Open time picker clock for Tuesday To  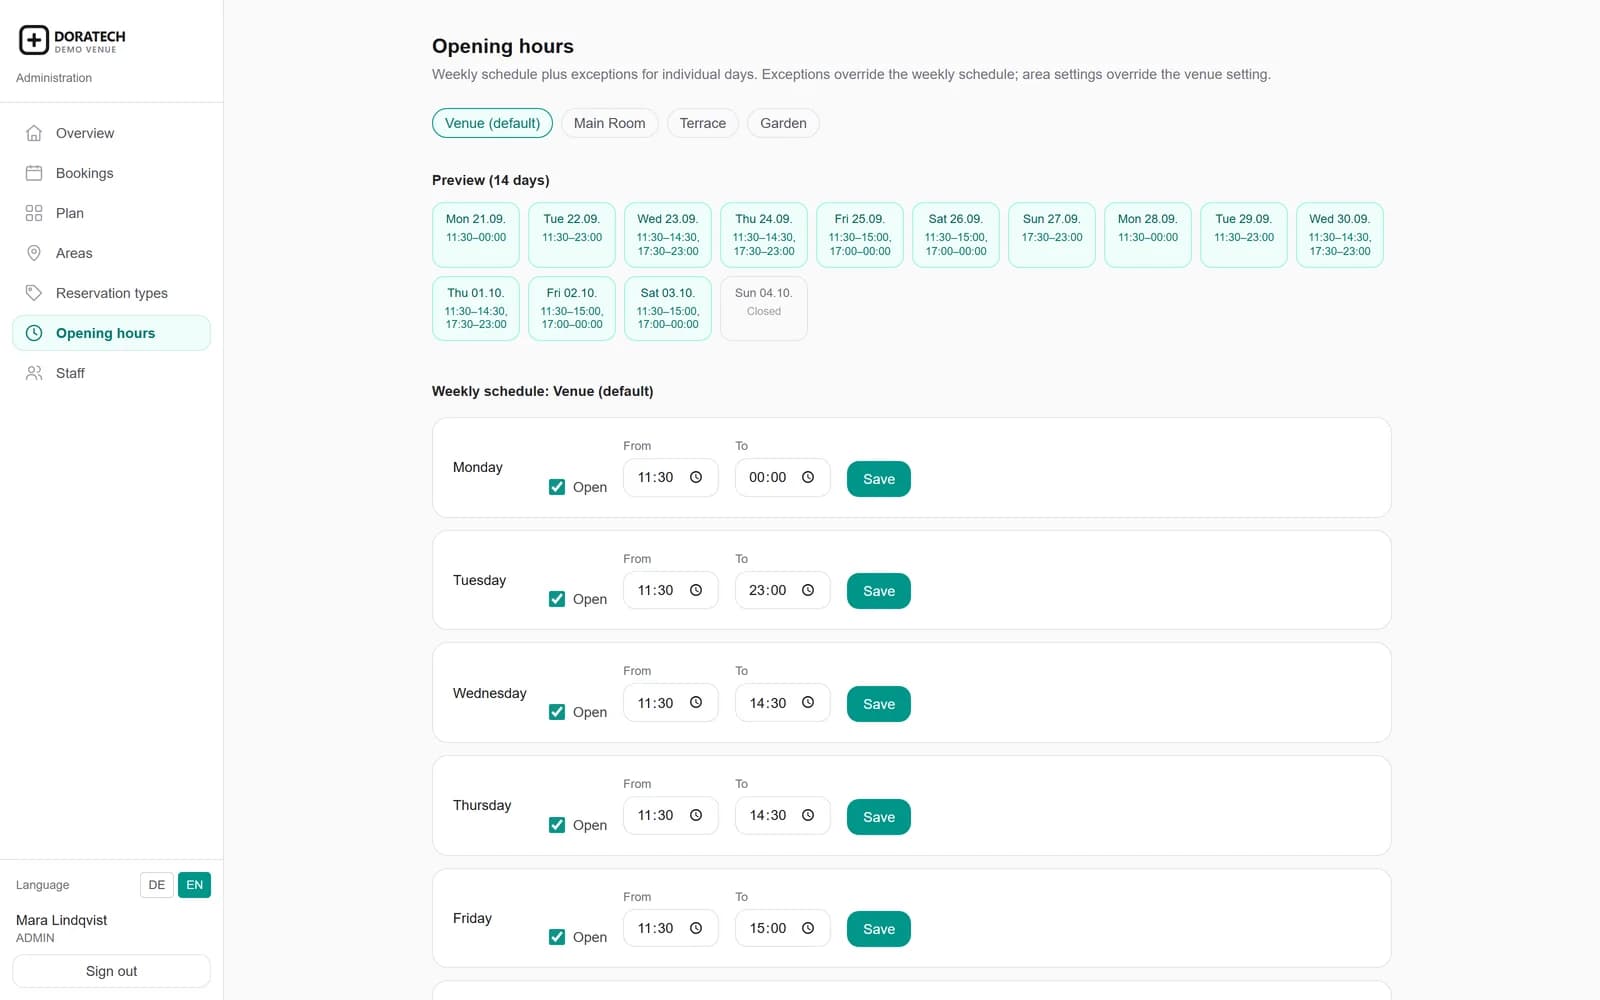click(x=808, y=590)
